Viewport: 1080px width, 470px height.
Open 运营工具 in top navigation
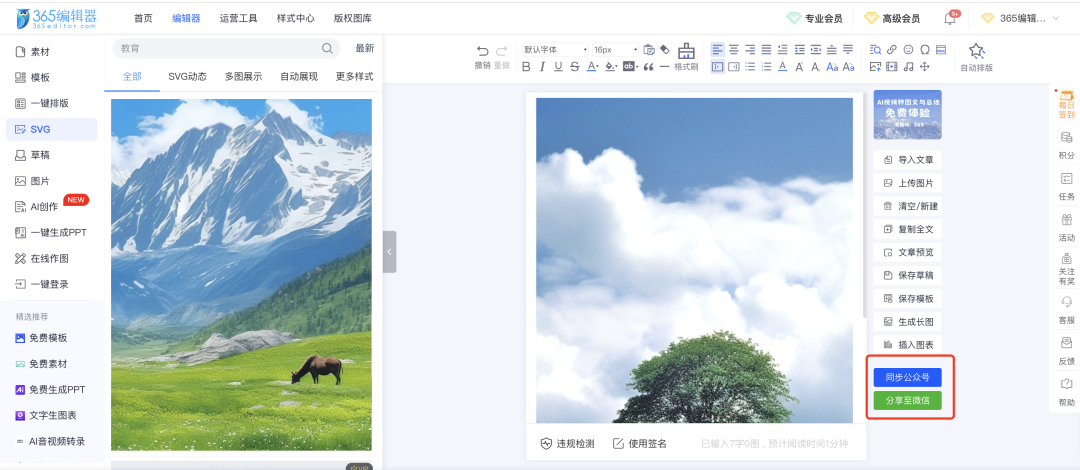[x=238, y=19]
